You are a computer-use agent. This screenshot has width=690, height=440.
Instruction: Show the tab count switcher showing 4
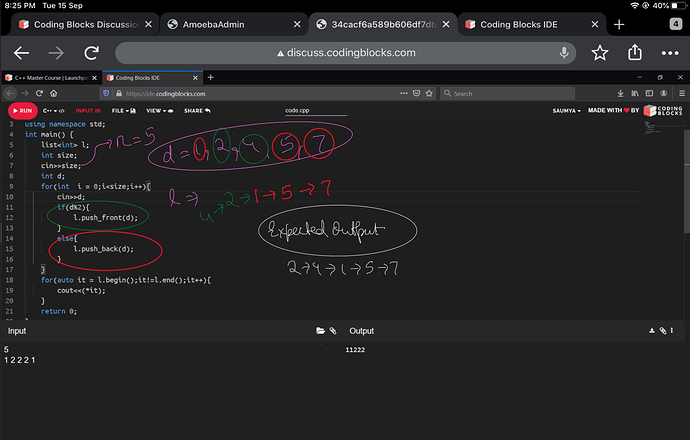[x=675, y=24]
